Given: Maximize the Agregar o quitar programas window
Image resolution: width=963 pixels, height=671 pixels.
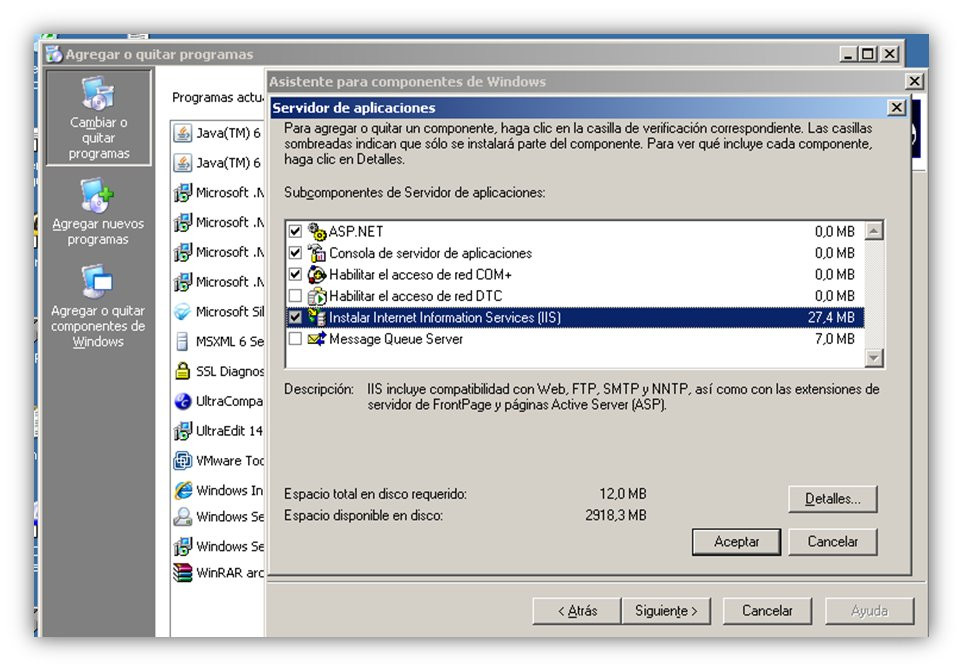Looking at the screenshot, I should (868, 54).
